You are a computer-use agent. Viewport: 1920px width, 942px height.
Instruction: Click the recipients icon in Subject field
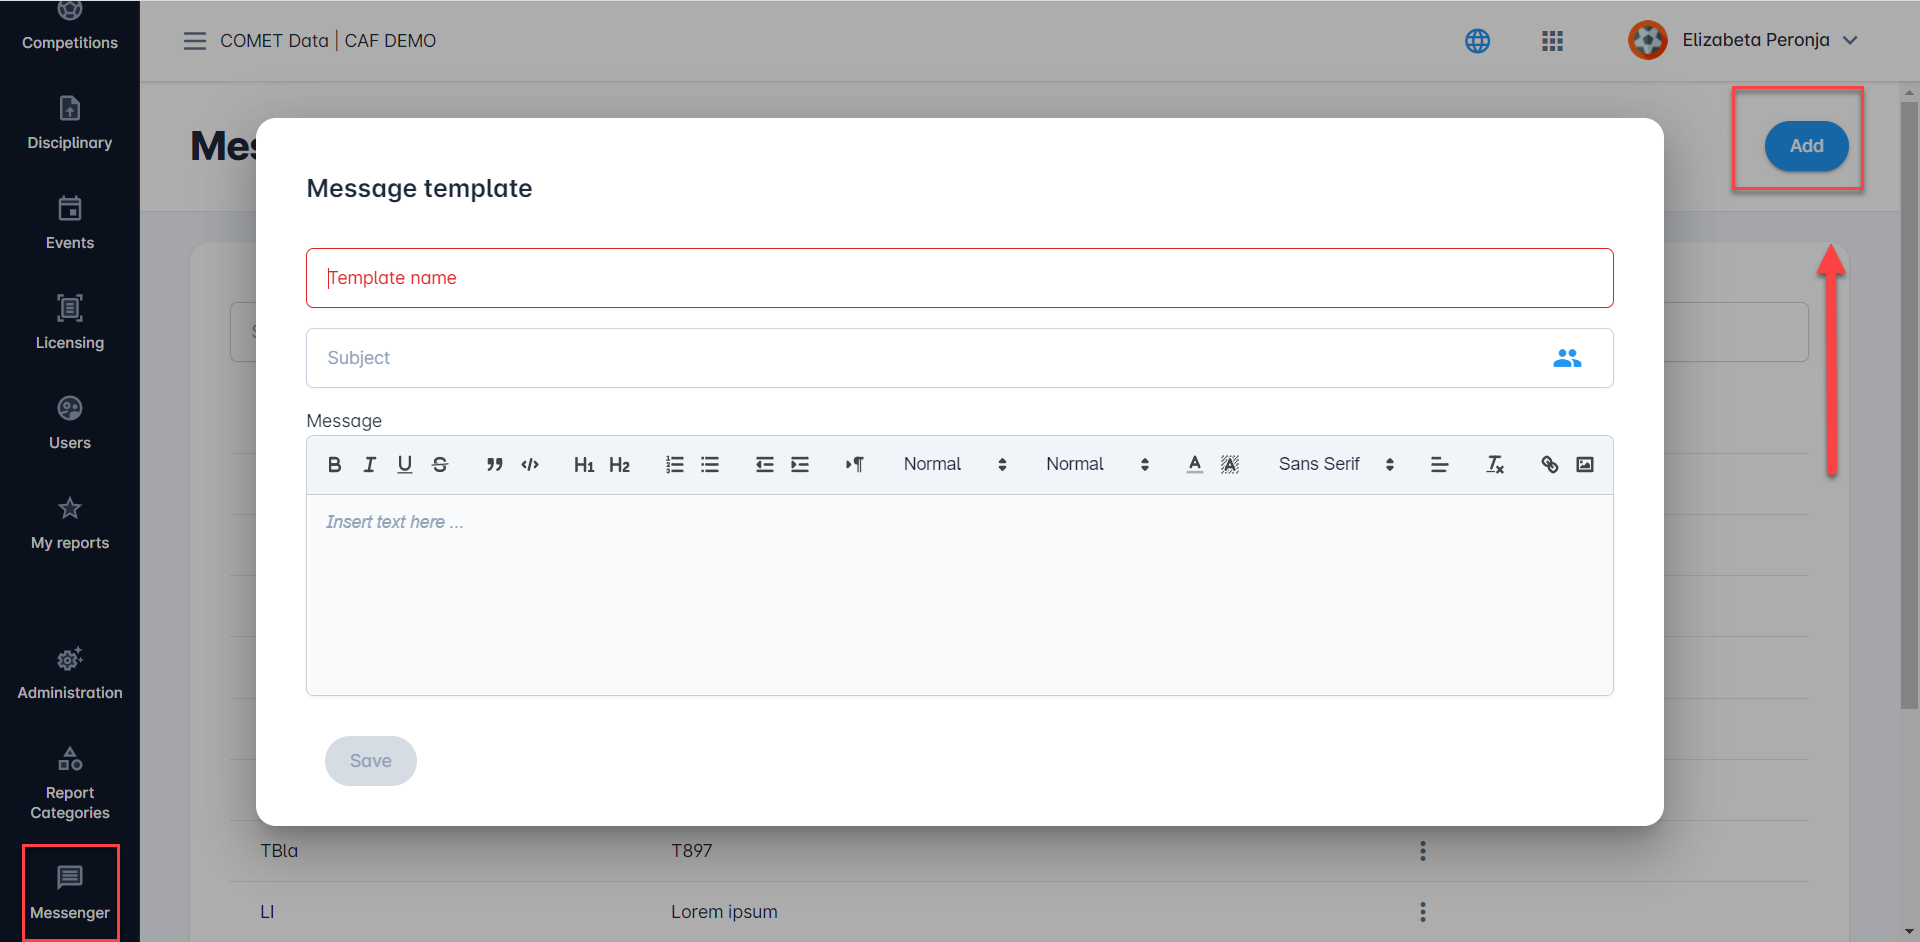point(1567,358)
